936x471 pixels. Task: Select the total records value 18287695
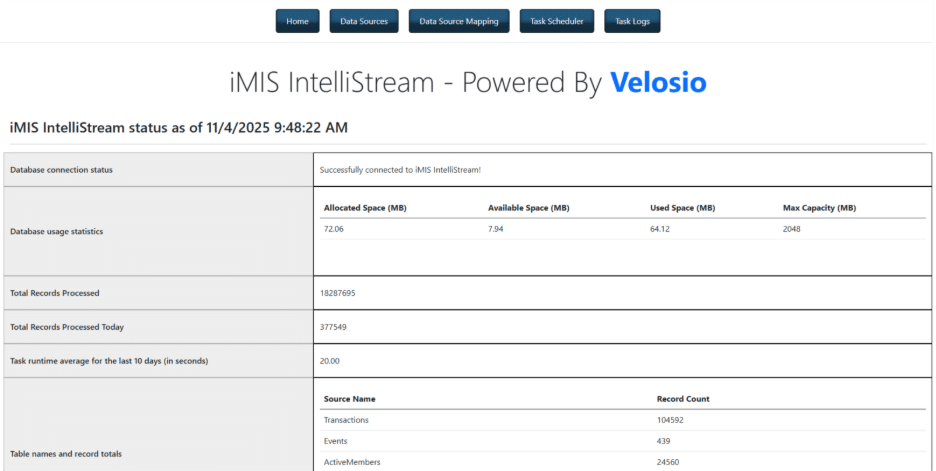[x=338, y=293]
